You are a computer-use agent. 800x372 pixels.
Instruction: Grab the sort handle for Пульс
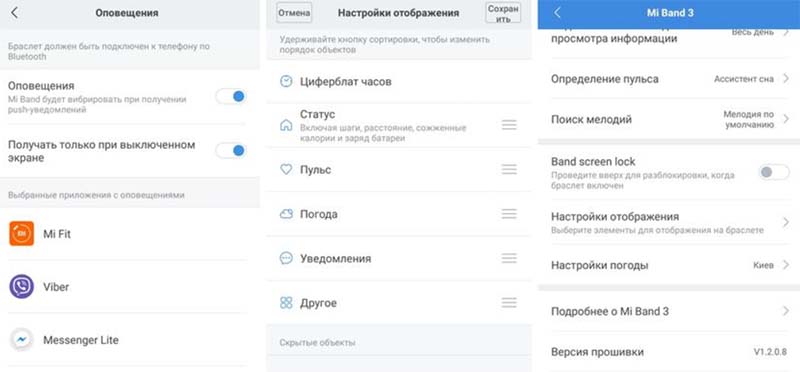pos(509,169)
